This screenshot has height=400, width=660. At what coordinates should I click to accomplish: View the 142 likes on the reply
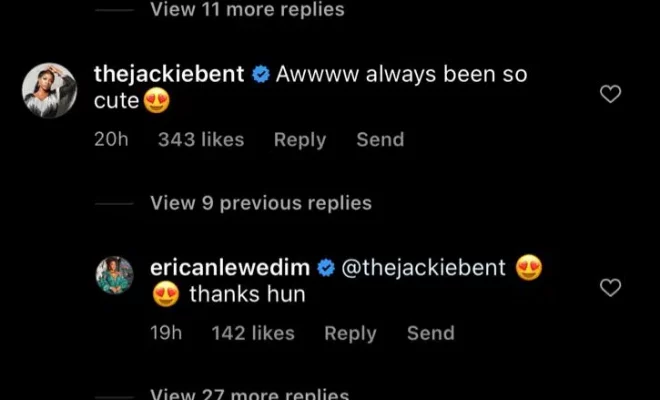click(253, 333)
